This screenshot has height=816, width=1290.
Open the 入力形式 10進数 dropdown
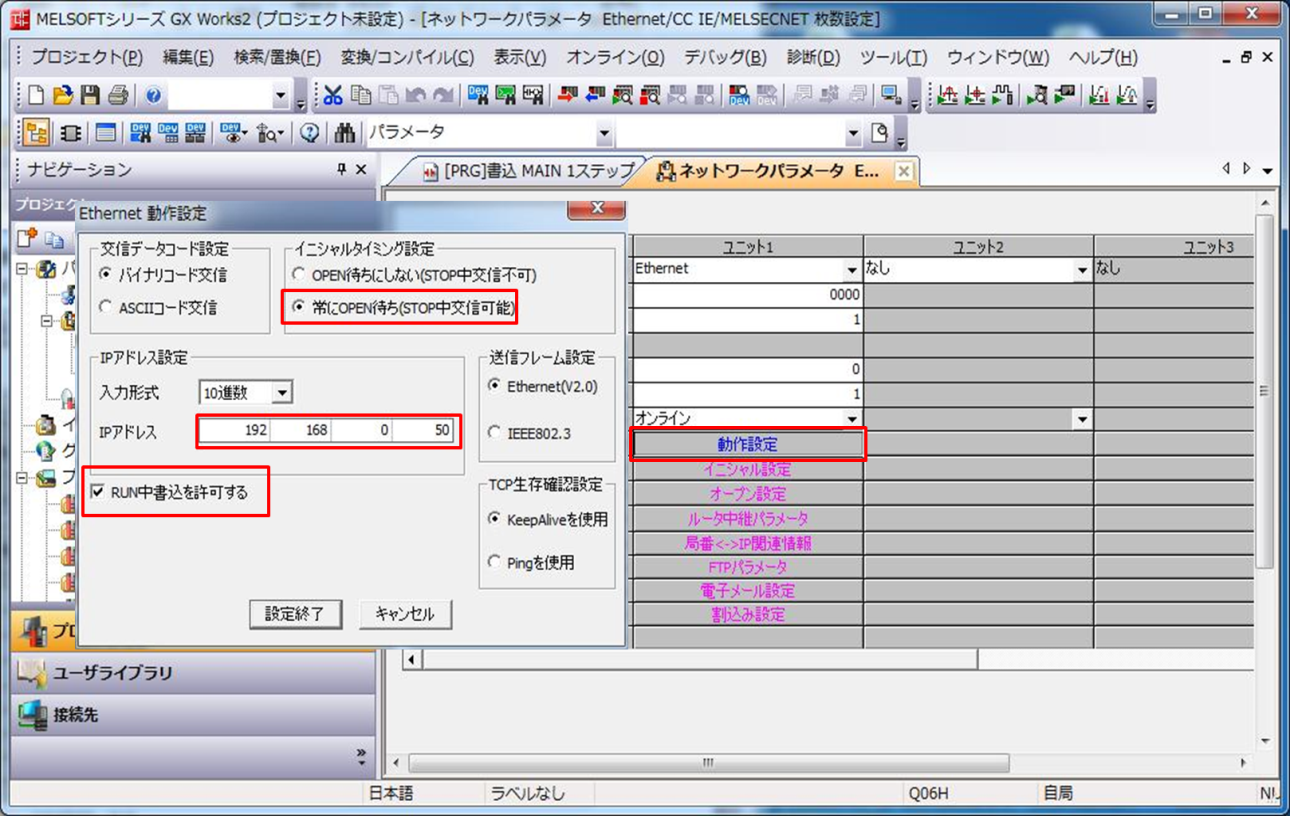[281, 393]
